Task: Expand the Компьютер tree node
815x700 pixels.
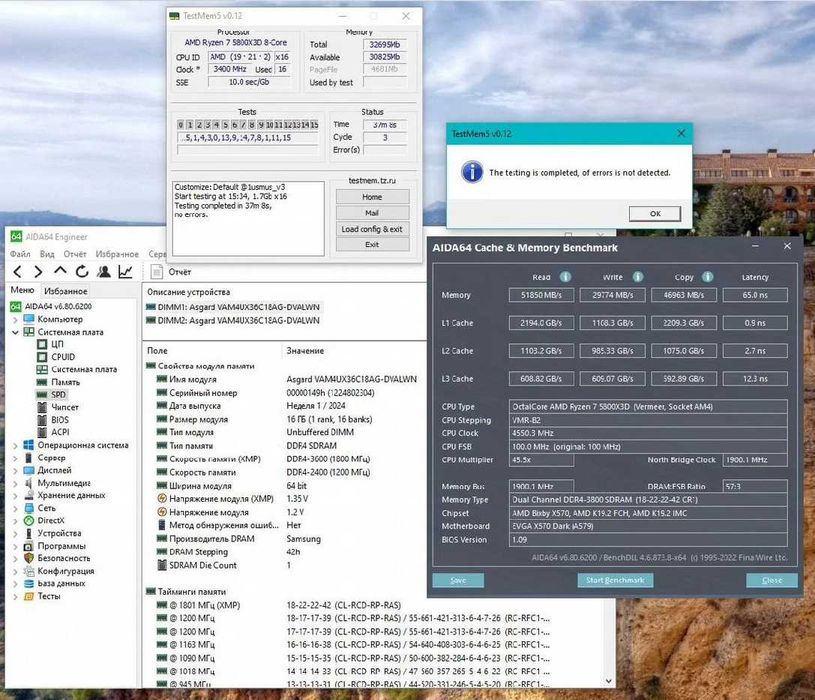Action: pos(14,318)
